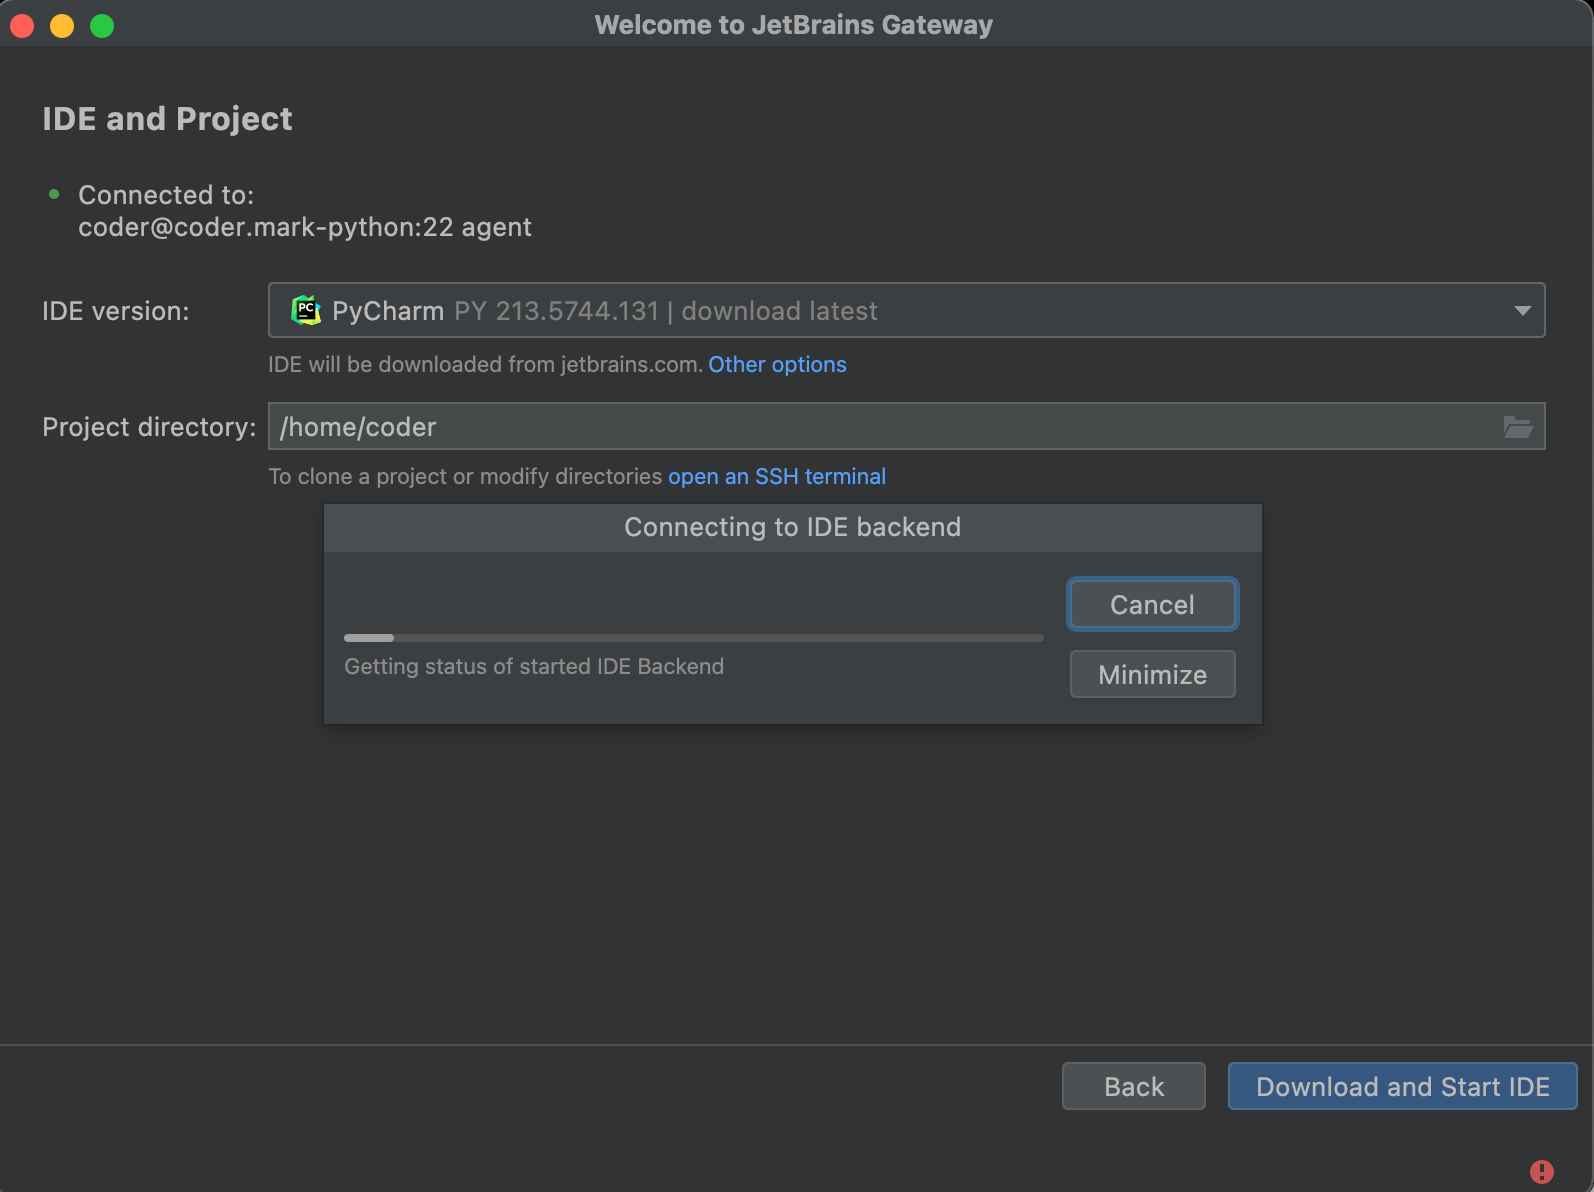This screenshot has width=1594, height=1192.
Task: Click the 'IDE version:' label
Action: (116, 311)
